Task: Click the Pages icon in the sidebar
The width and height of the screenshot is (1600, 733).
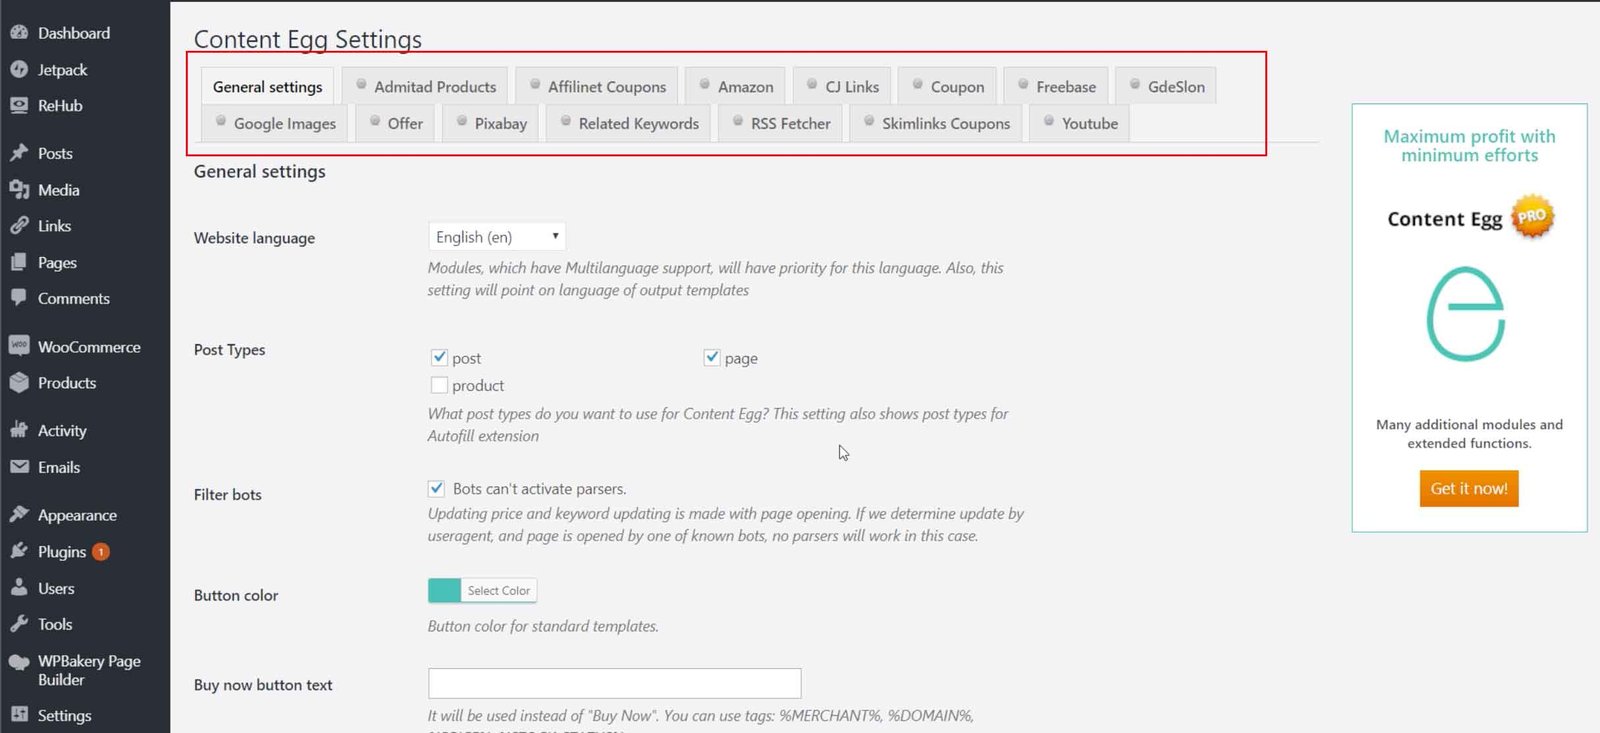Action: click(x=19, y=262)
